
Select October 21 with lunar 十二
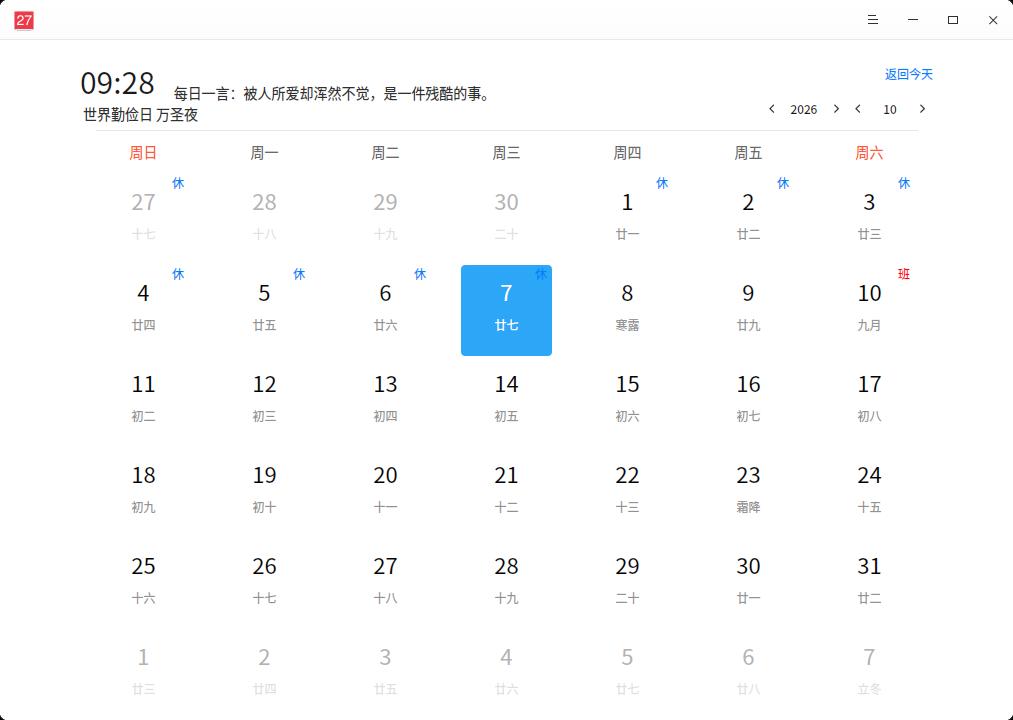click(506, 492)
